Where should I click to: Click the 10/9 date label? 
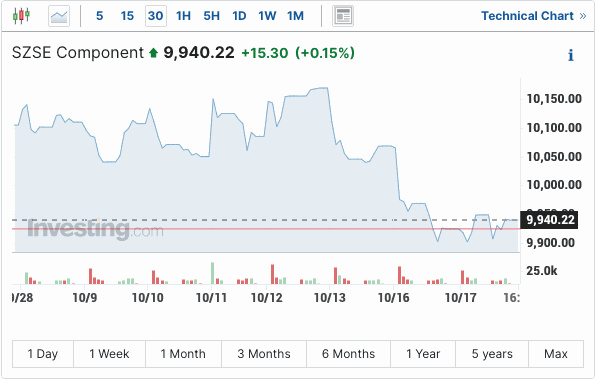point(85,297)
